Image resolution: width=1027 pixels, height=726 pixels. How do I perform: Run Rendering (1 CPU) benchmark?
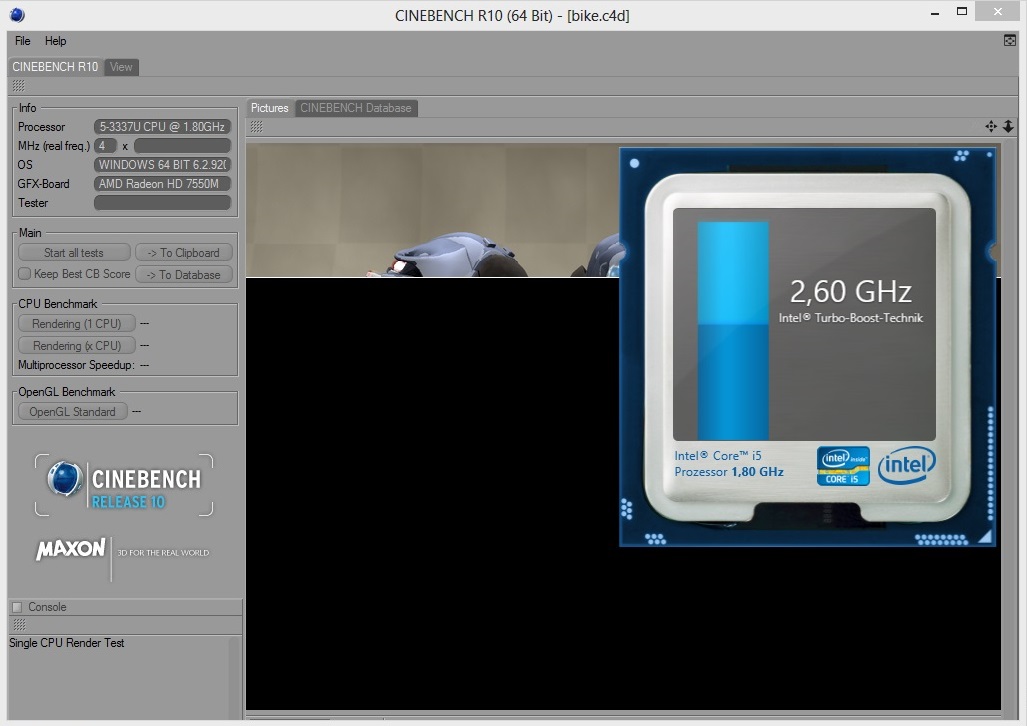[x=77, y=324]
